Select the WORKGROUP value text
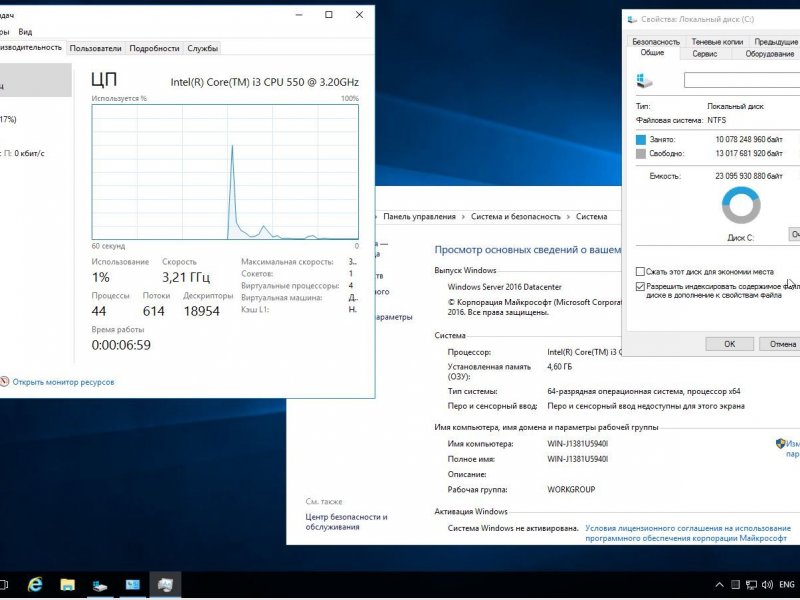800x600 pixels. tap(571, 489)
